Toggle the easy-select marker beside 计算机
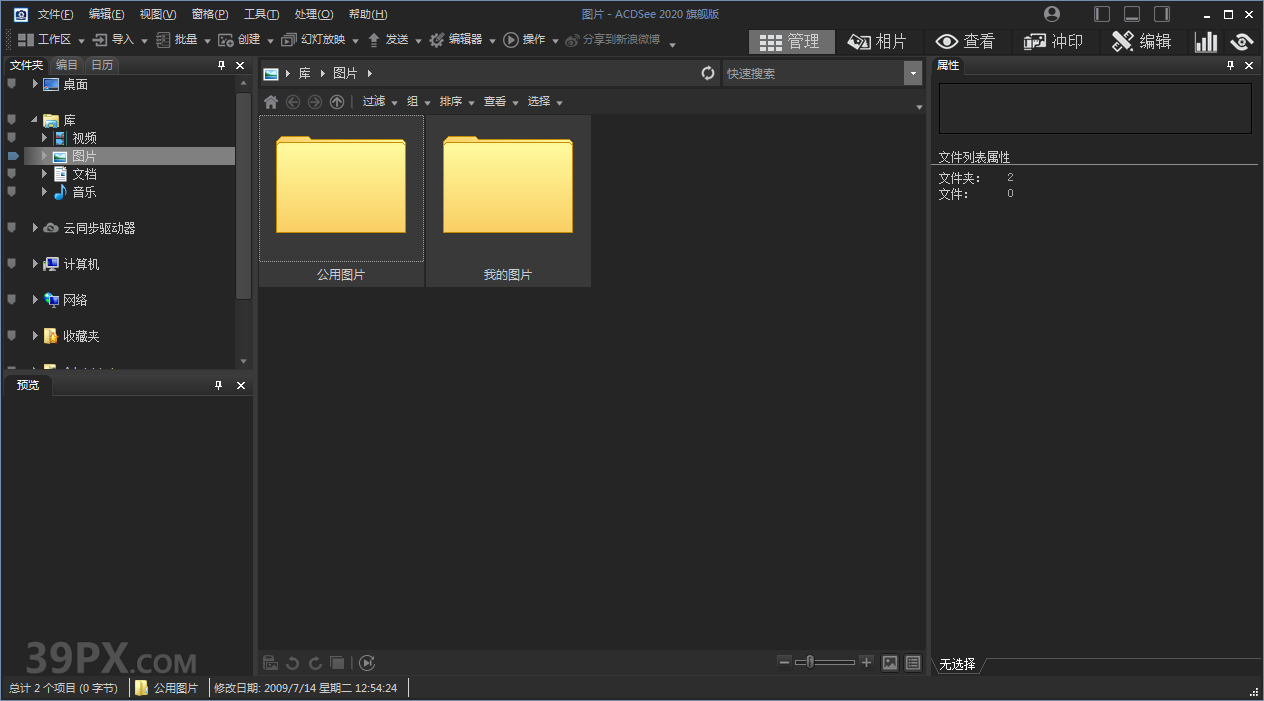The image size is (1264, 701). coord(12,264)
